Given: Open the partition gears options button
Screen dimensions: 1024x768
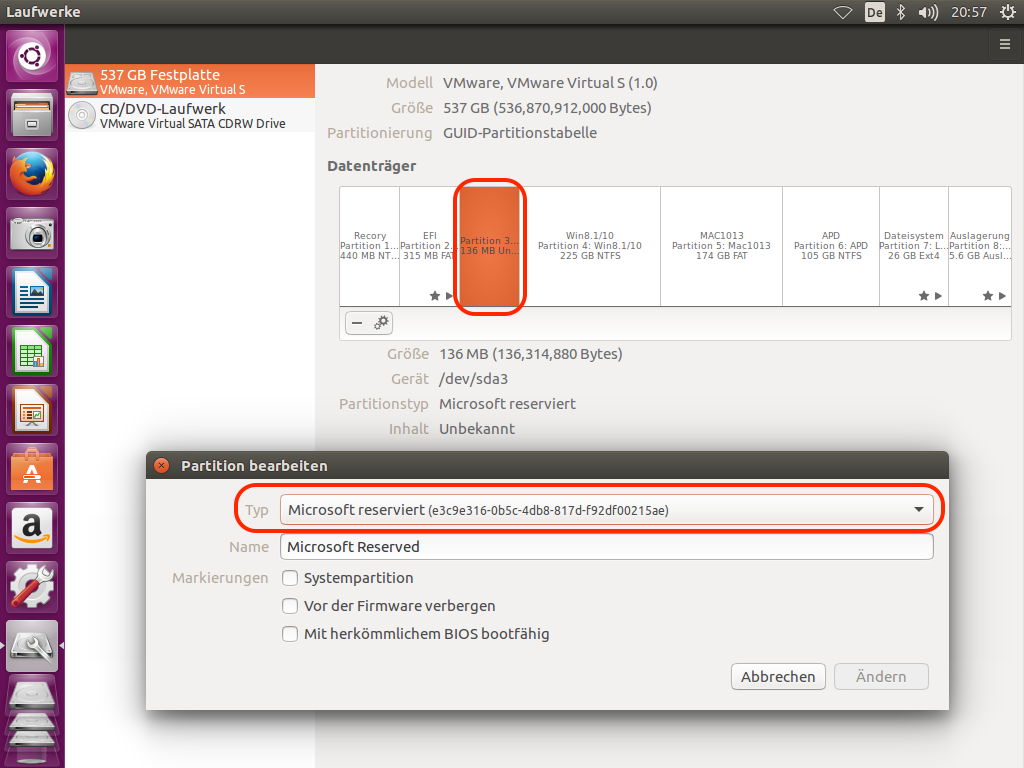Looking at the screenshot, I should click(381, 323).
